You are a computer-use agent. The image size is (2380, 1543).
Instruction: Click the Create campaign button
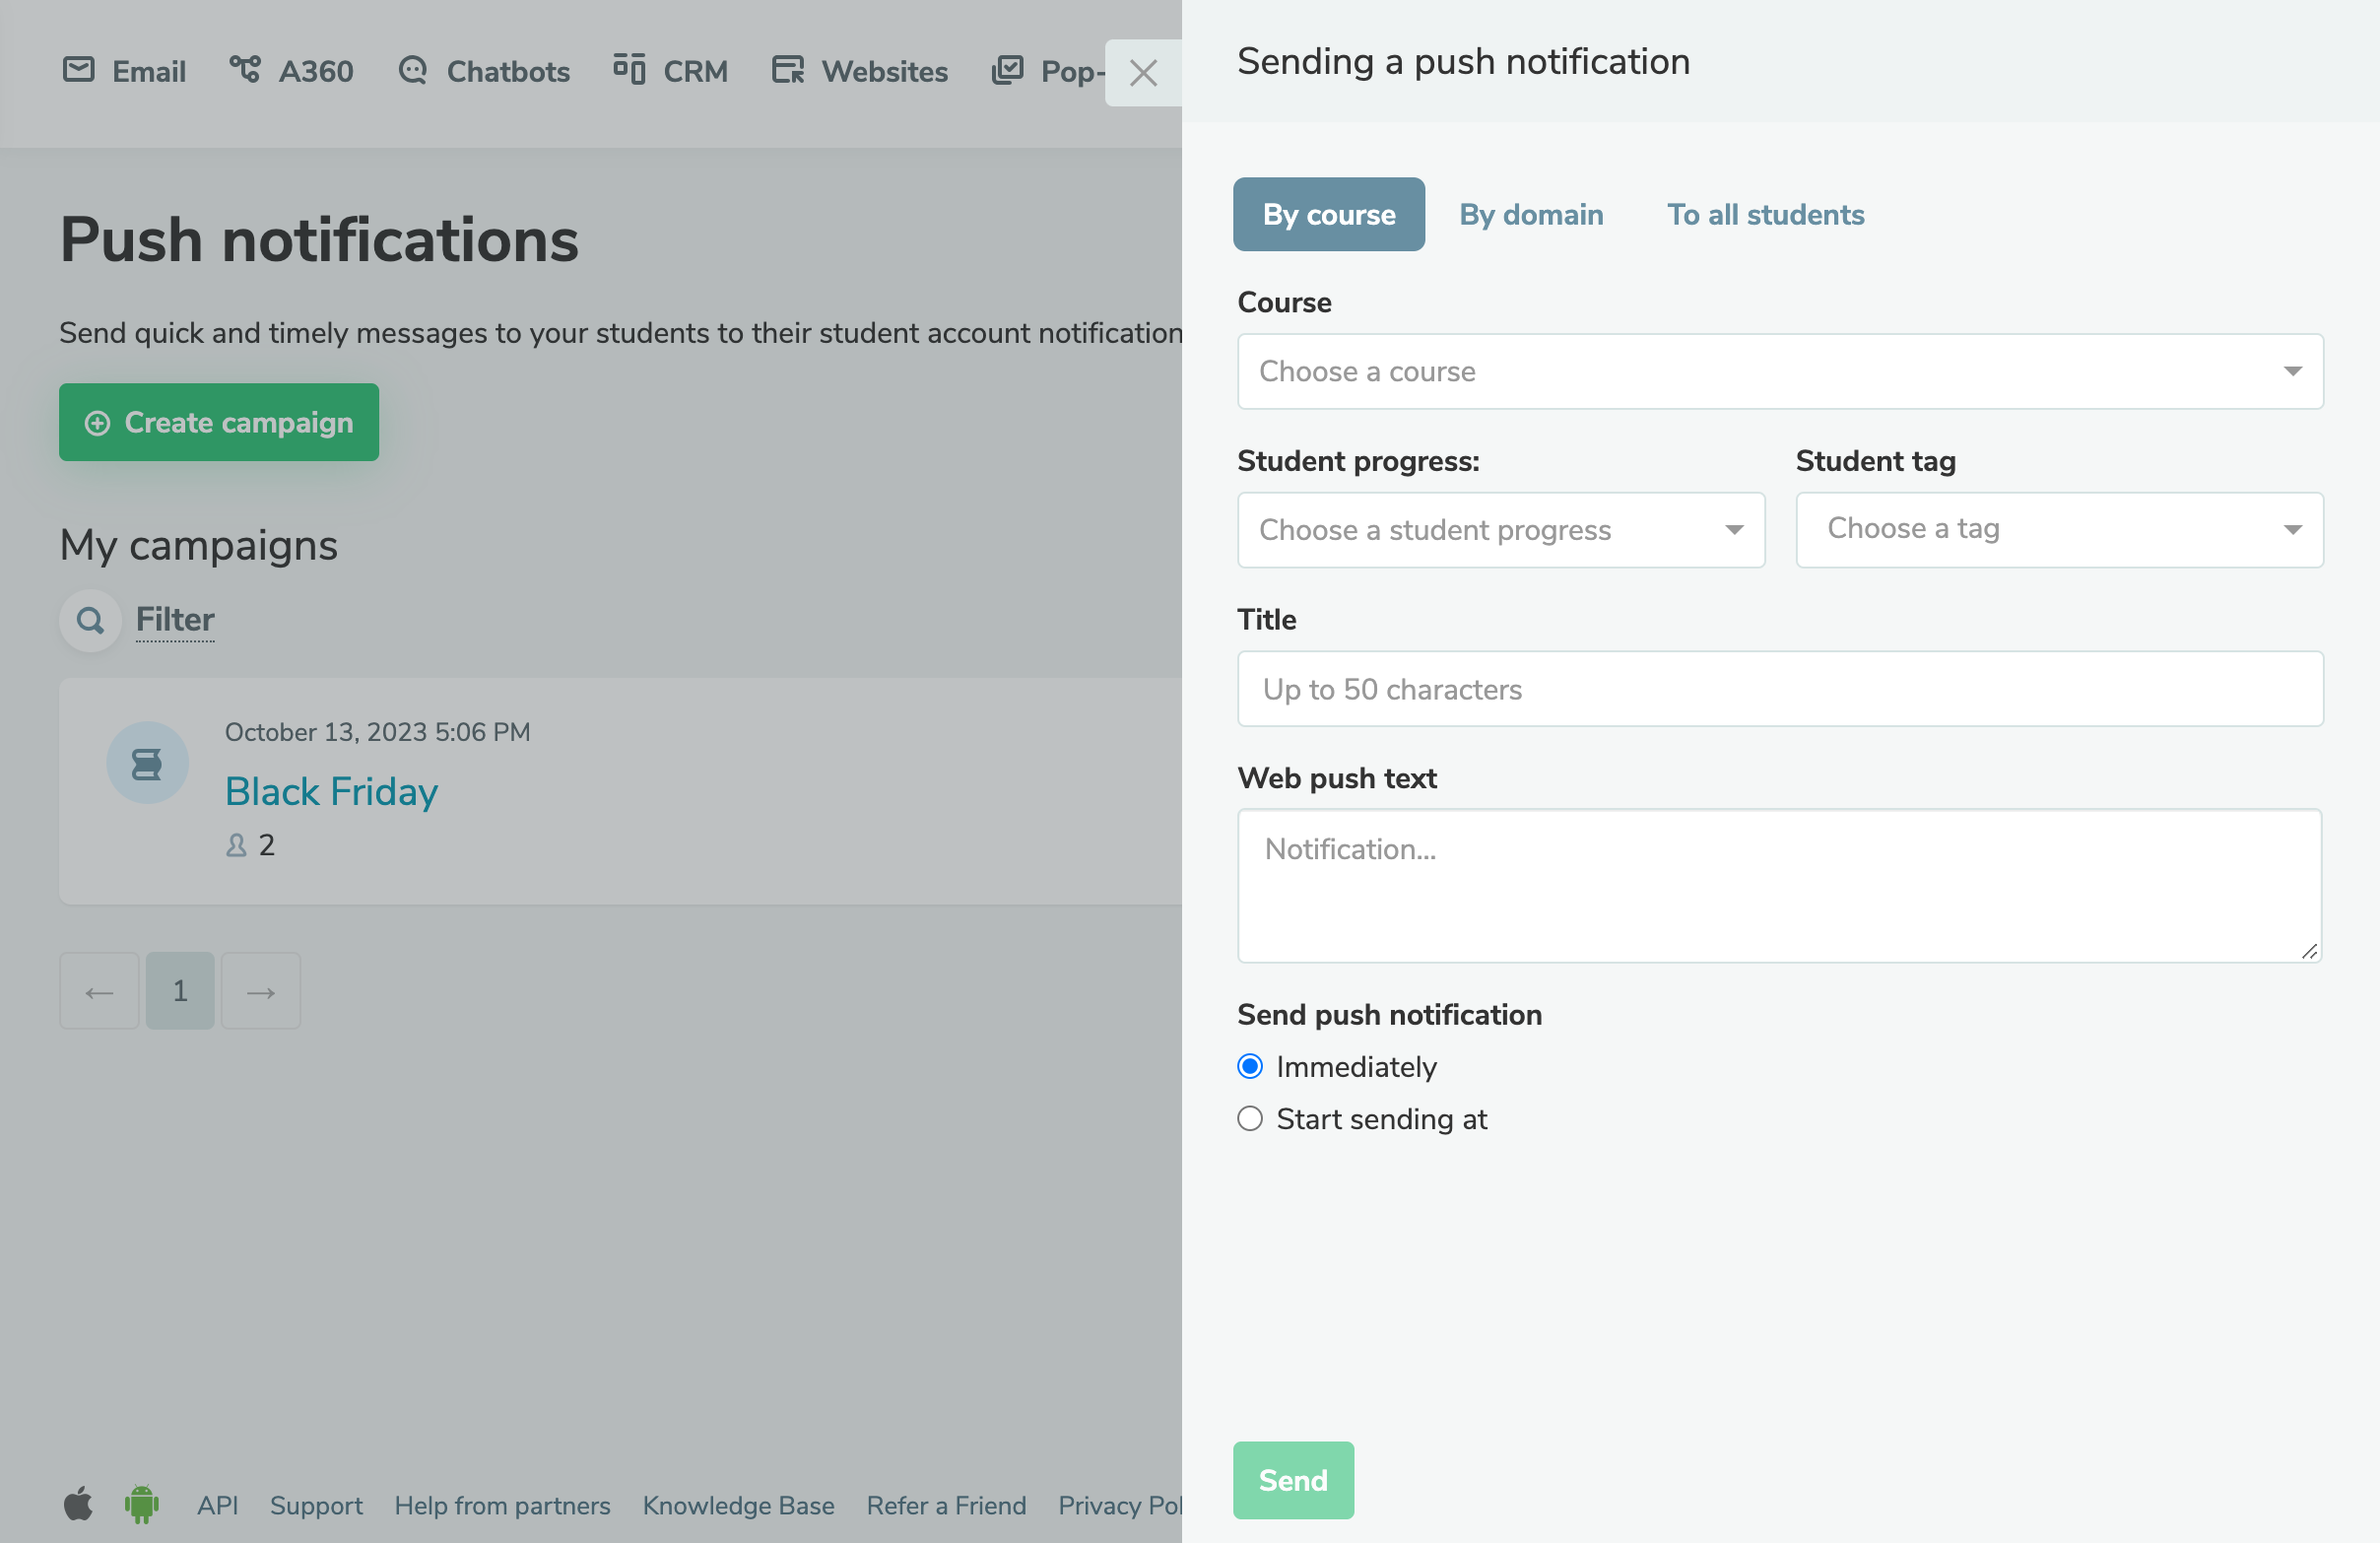pyautogui.click(x=219, y=422)
